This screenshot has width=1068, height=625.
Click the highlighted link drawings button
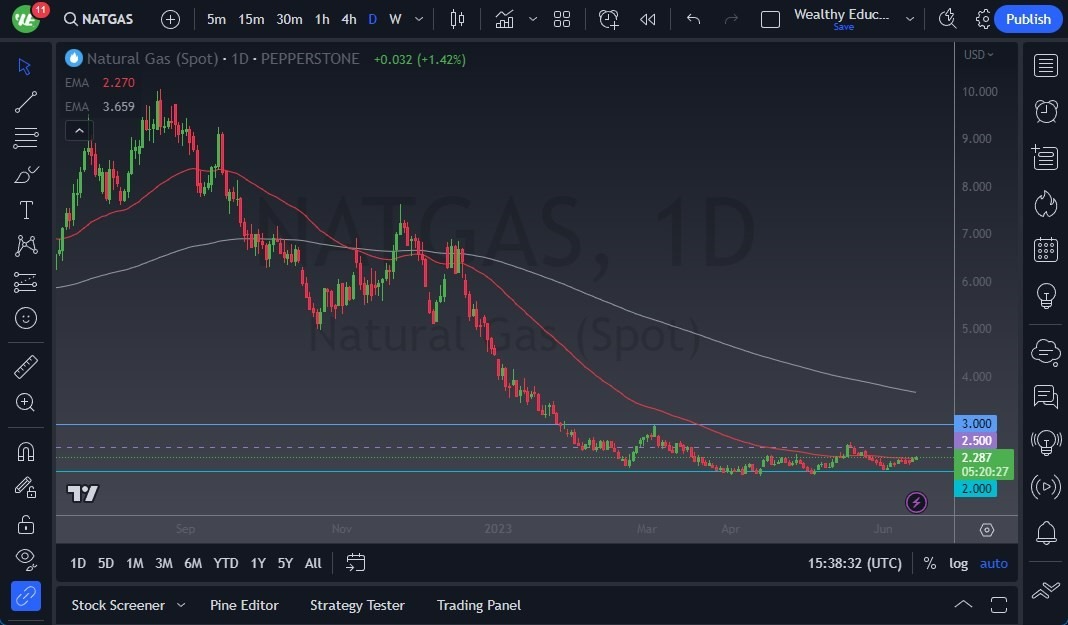(25, 596)
